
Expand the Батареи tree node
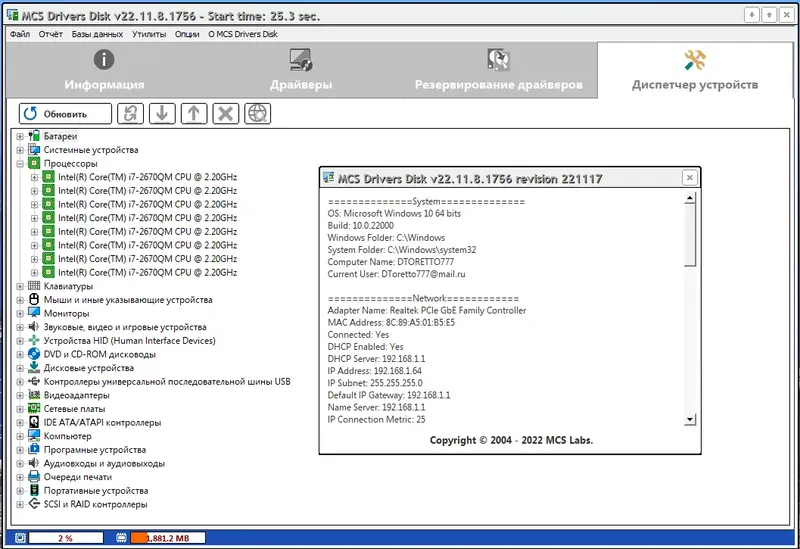(20, 136)
